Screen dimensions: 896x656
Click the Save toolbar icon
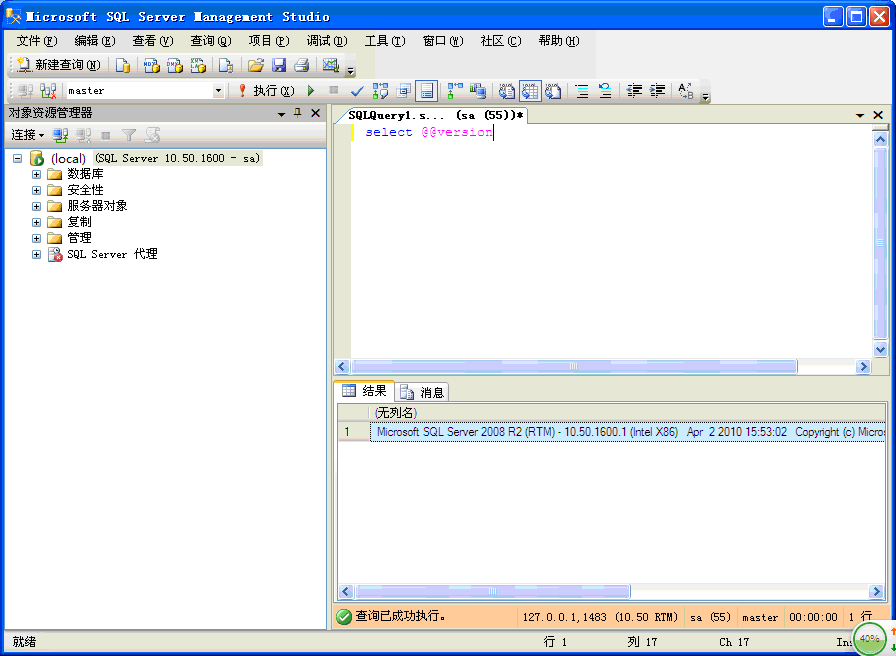pyautogui.click(x=279, y=66)
